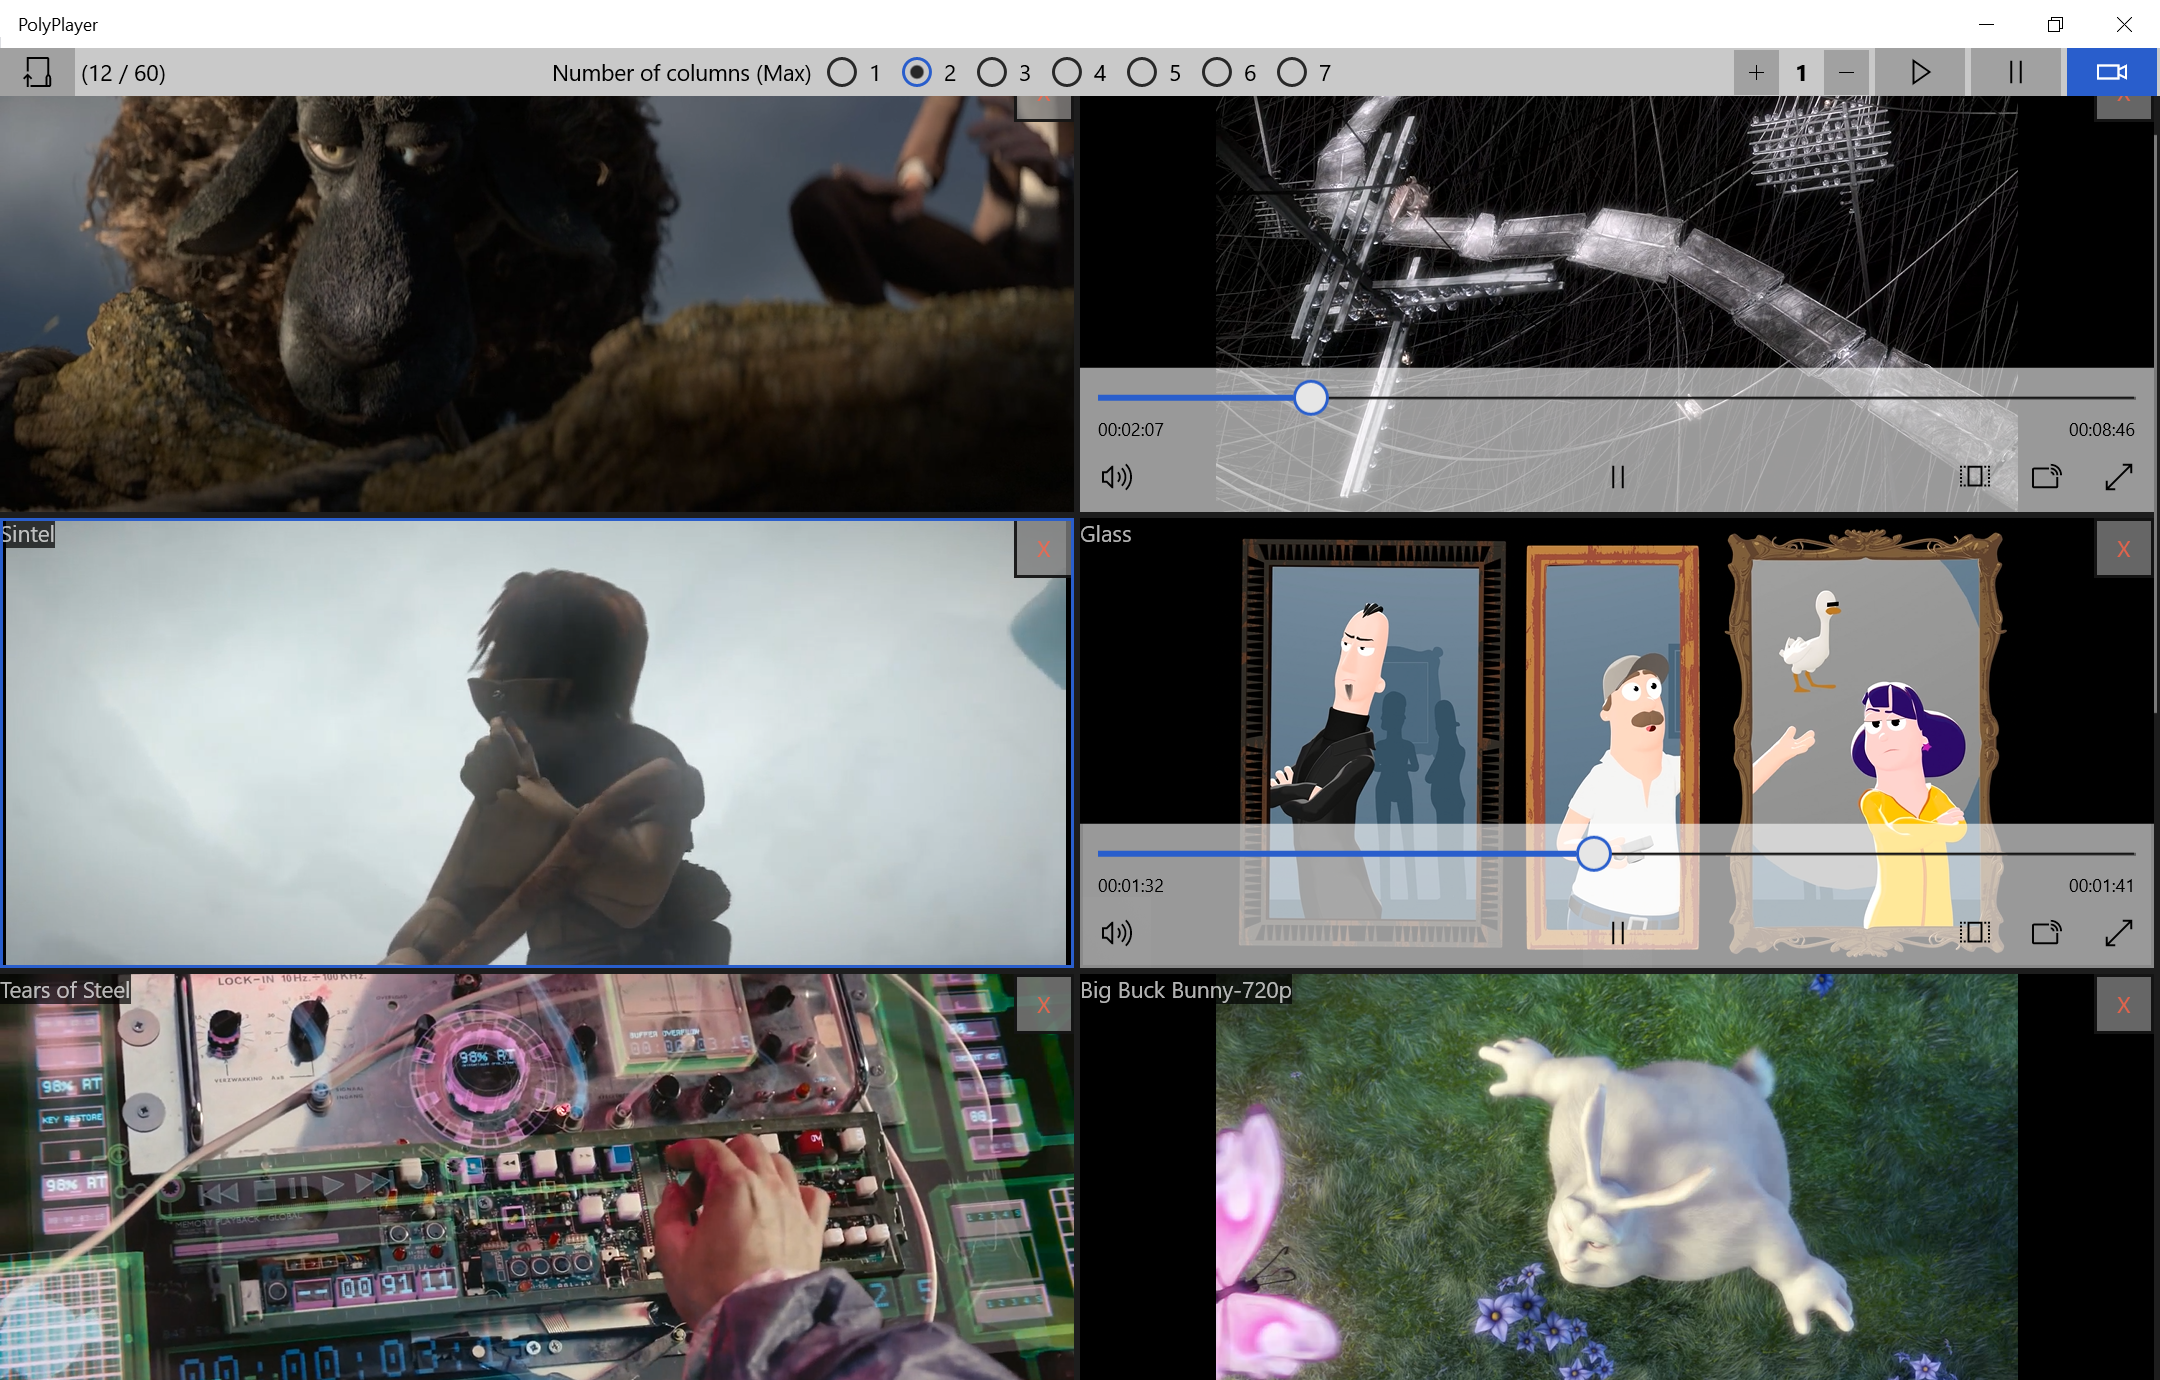Click the plus increment button in toolbar
2160x1380 pixels.
tap(1756, 72)
